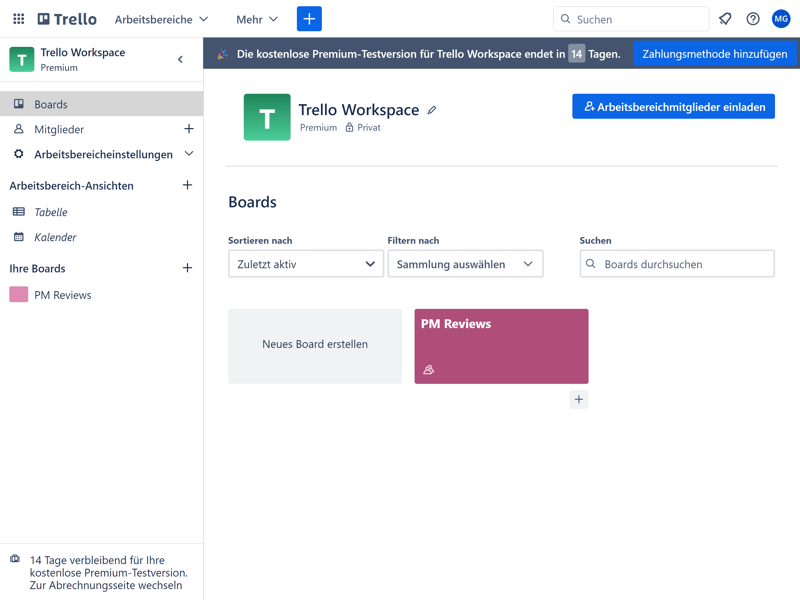The width and height of the screenshot is (800, 600).
Task: Add a board via plus beside Ihre Boards
Action: pos(187,268)
